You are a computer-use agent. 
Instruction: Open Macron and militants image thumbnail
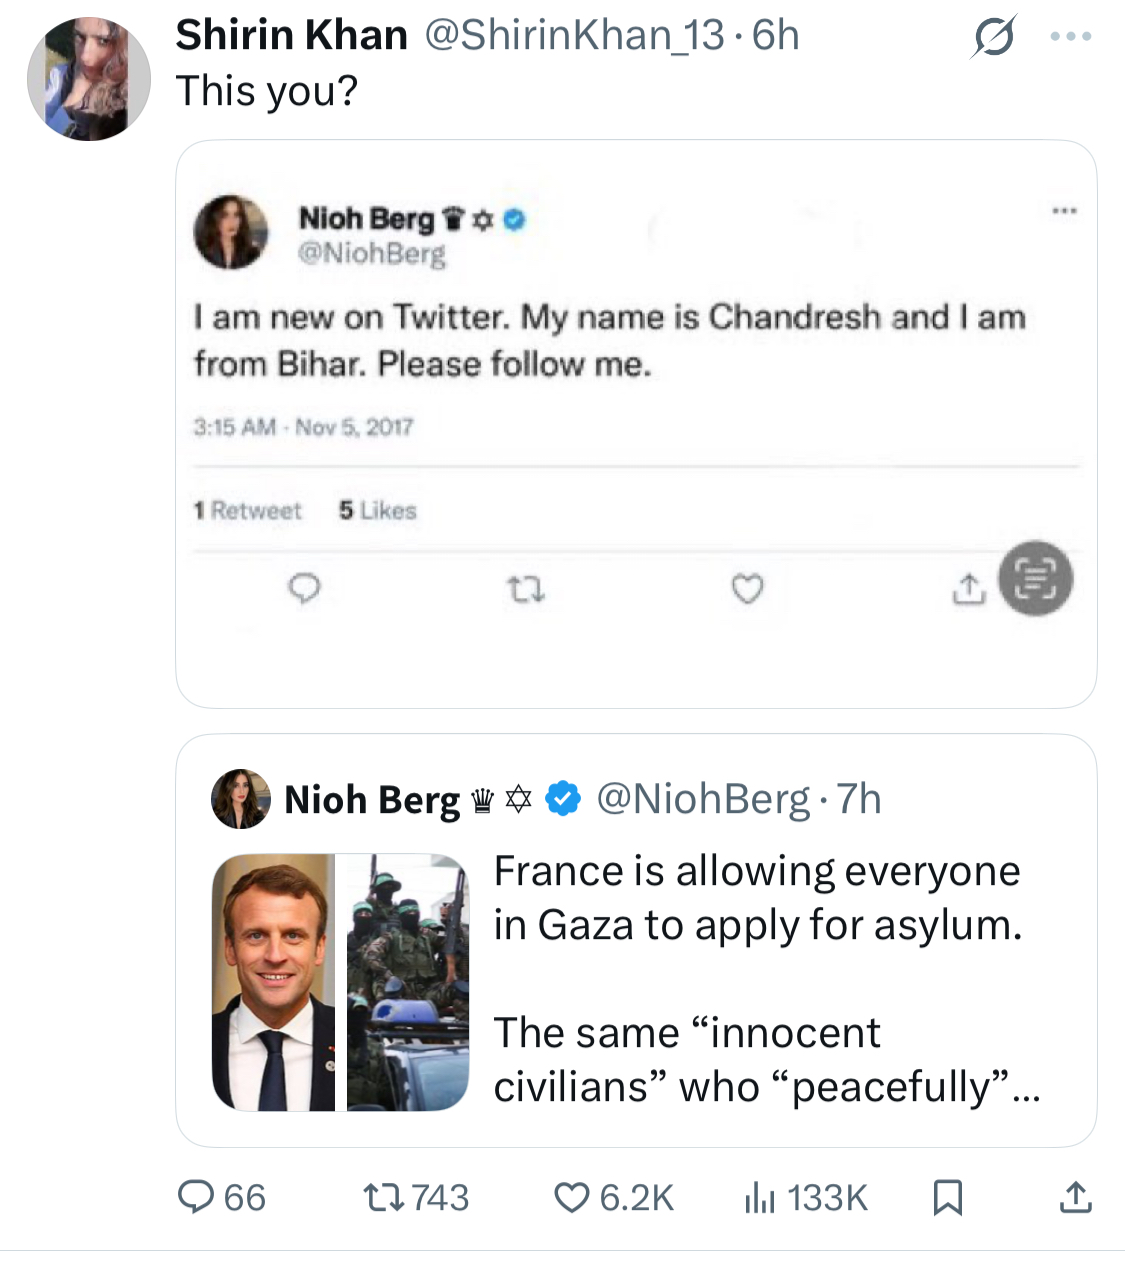tap(340, 982)
